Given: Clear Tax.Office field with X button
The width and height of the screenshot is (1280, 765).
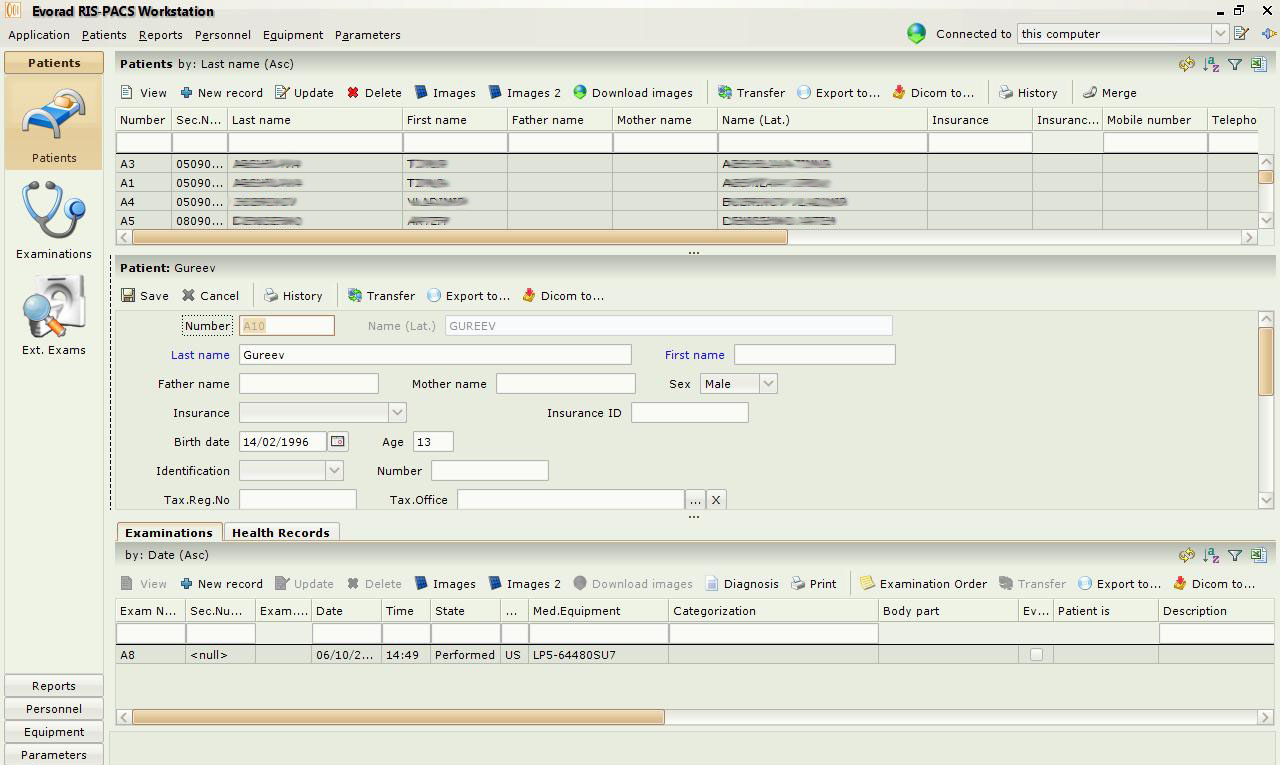Looking at the screenshot, I should tap(716, 500).
